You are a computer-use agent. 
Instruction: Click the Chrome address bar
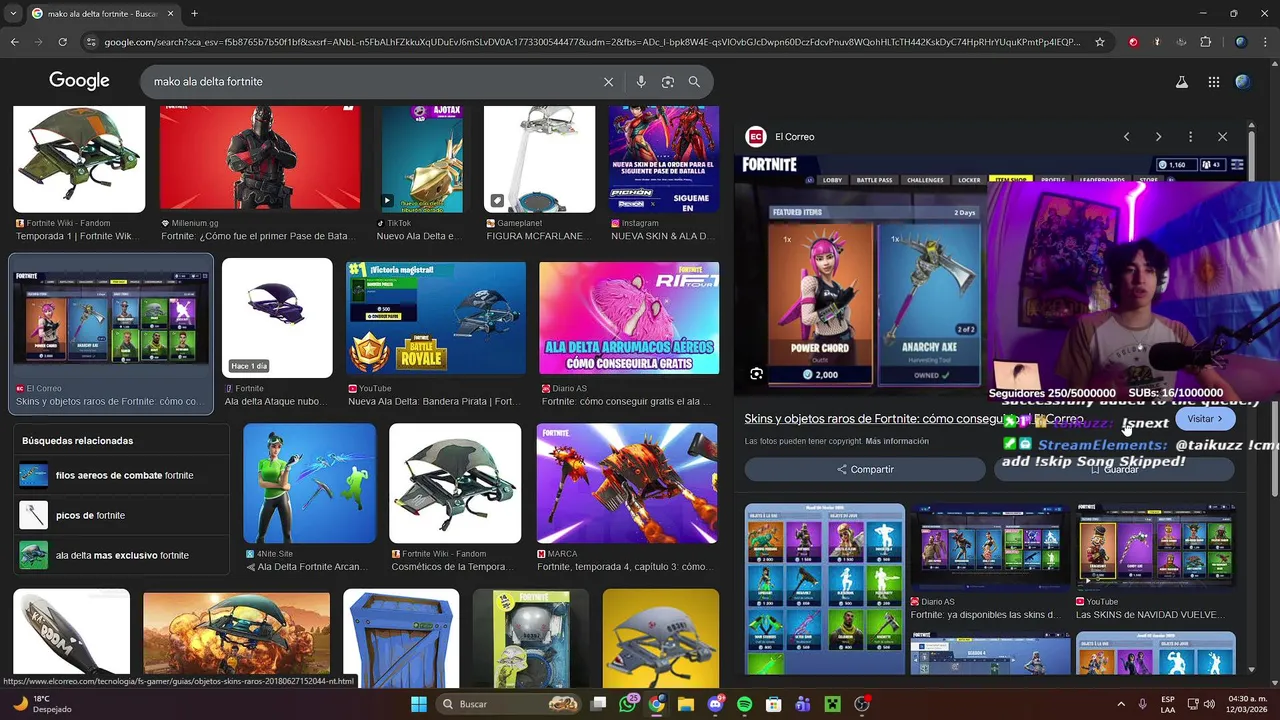click(x=590, y=42)
